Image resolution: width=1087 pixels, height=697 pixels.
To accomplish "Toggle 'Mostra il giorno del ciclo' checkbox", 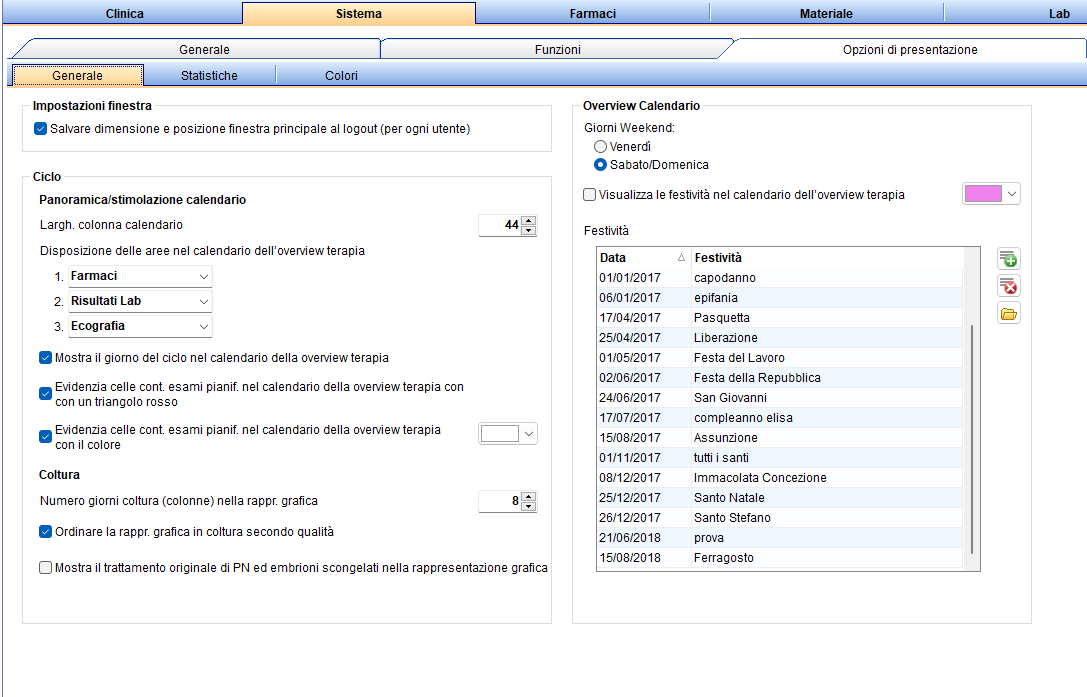I will 46,358.
